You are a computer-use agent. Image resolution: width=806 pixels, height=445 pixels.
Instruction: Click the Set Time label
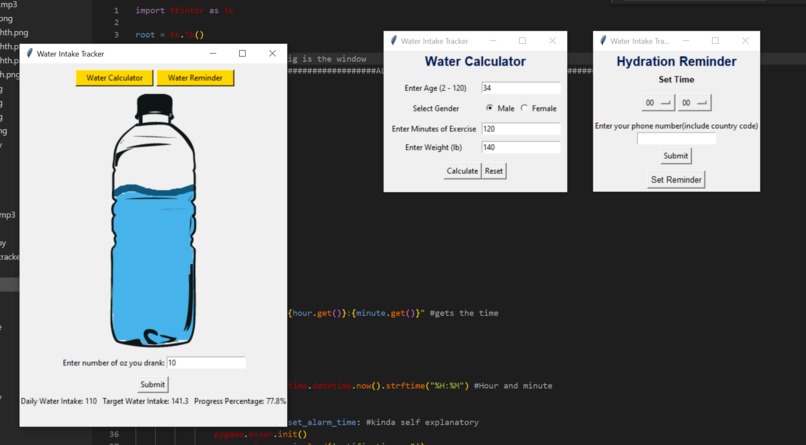(x=676, y=80)
